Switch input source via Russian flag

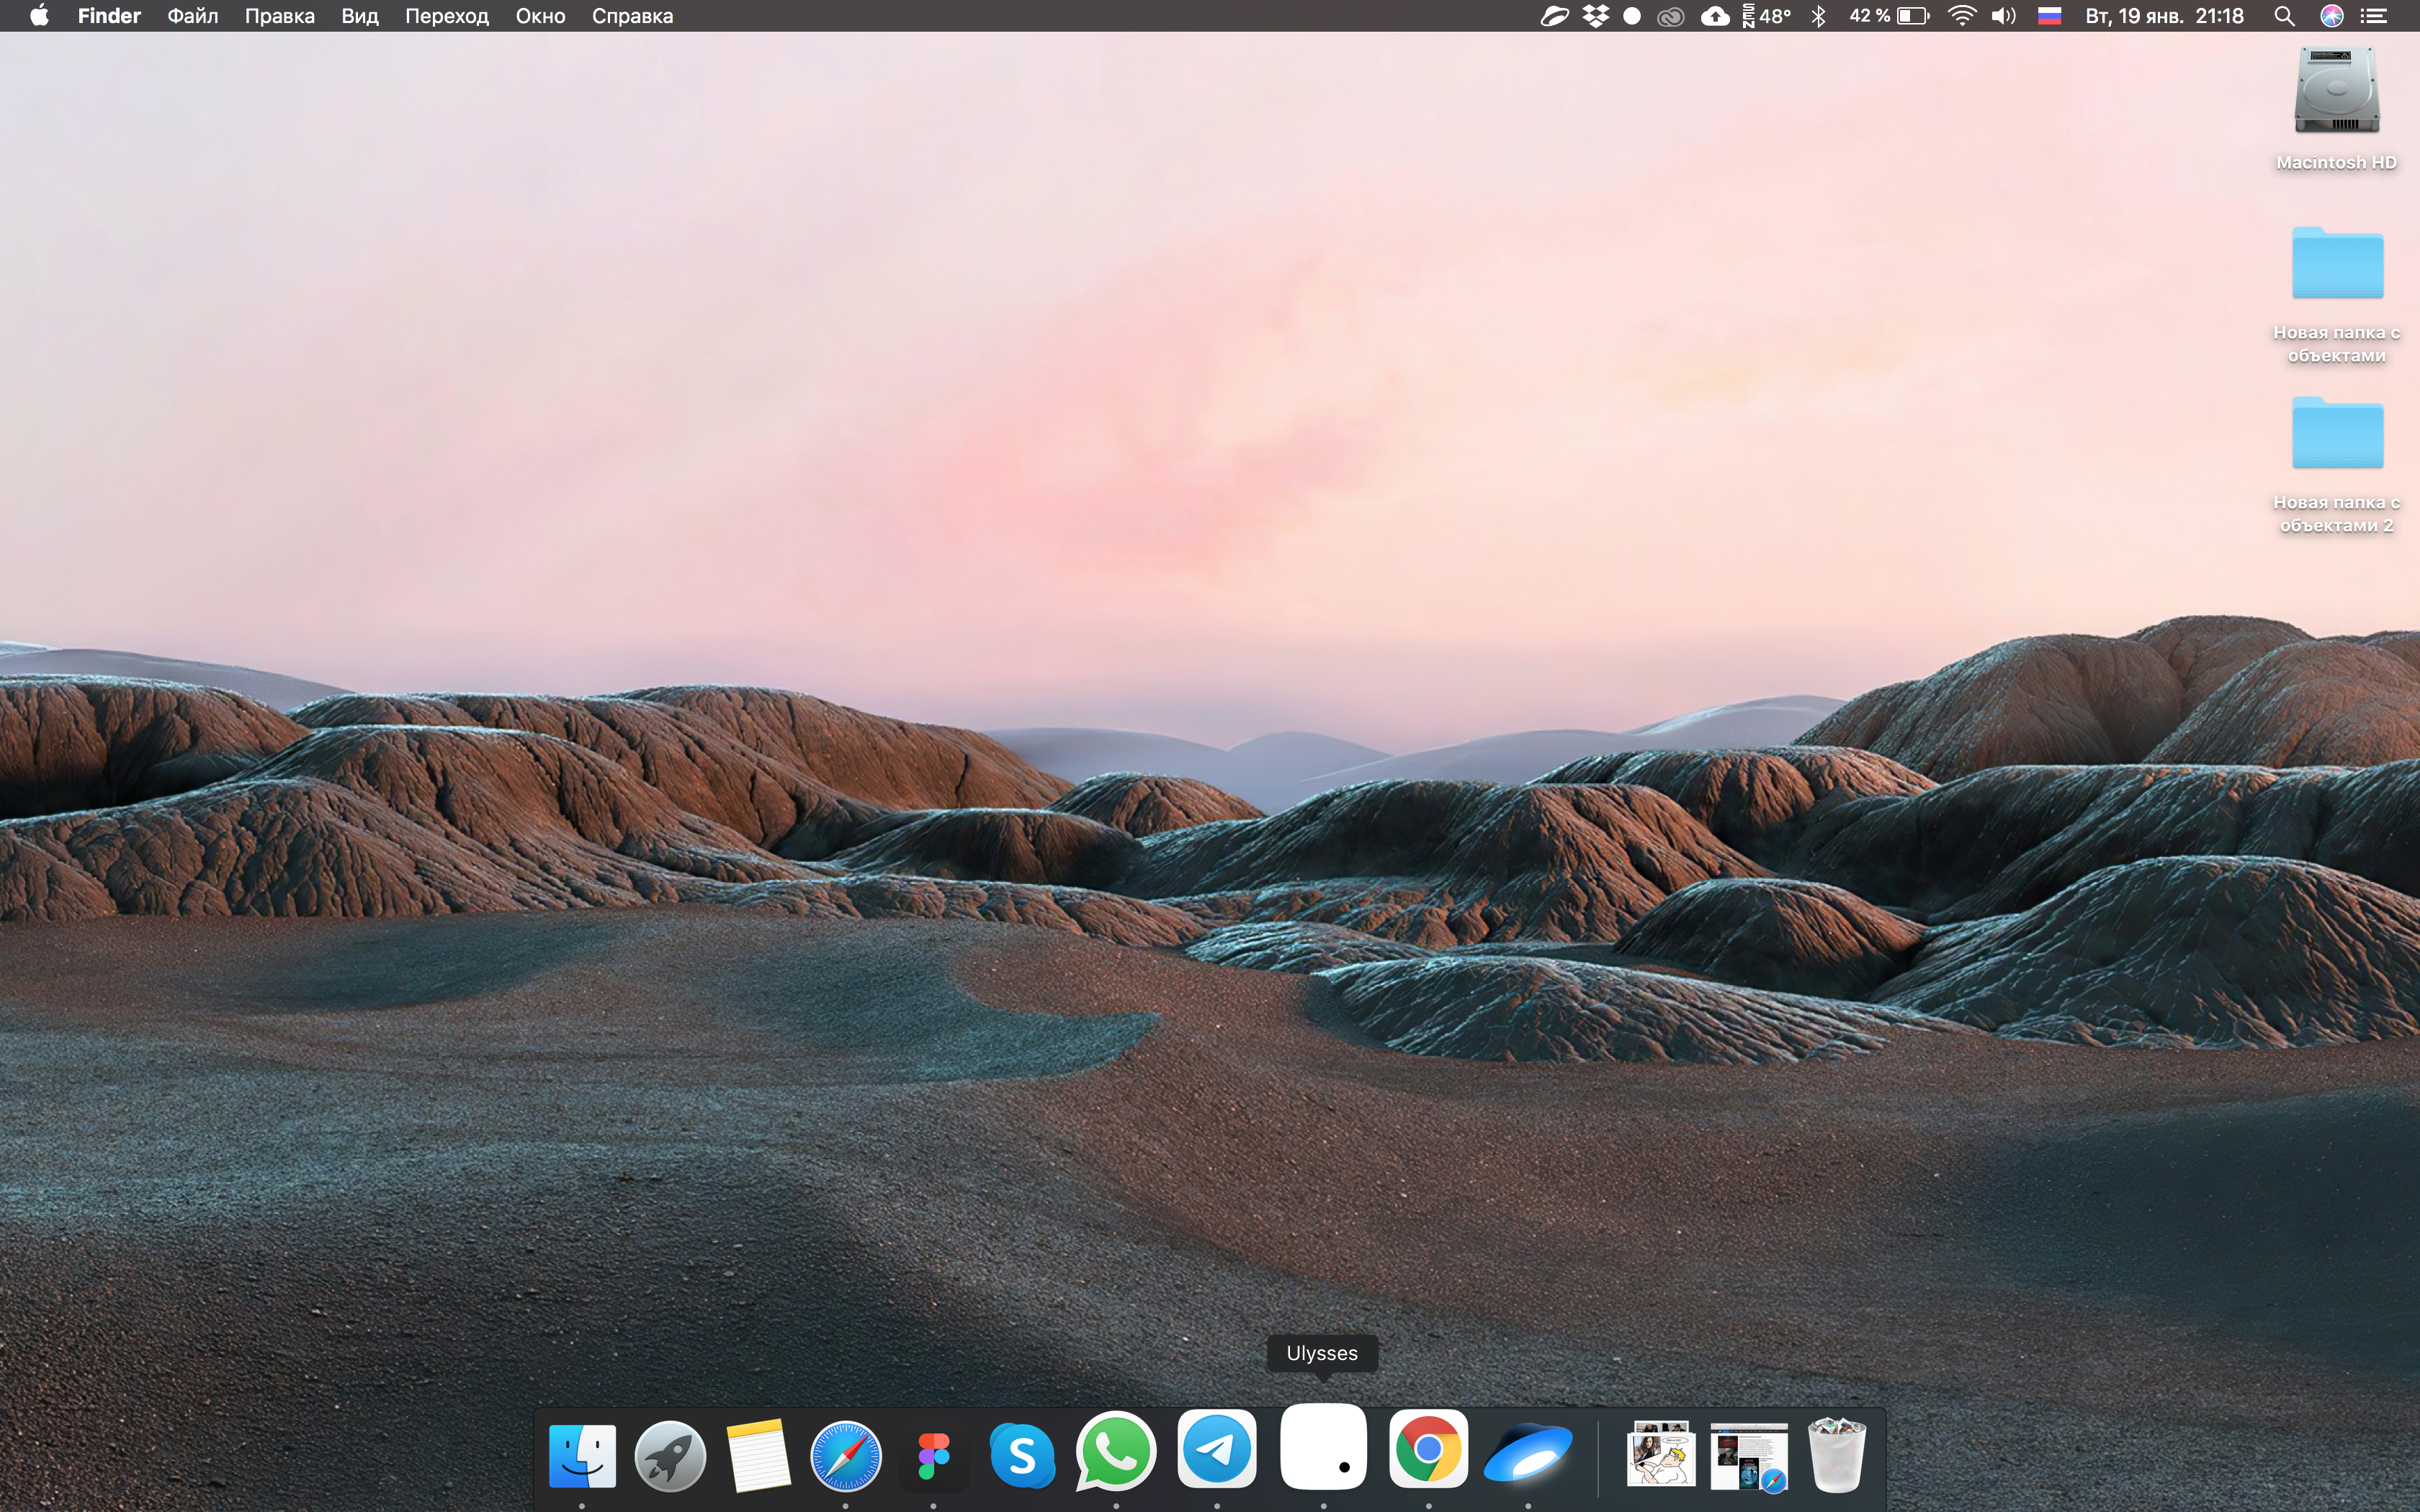pyautogui.click(x=2049, y=16)
